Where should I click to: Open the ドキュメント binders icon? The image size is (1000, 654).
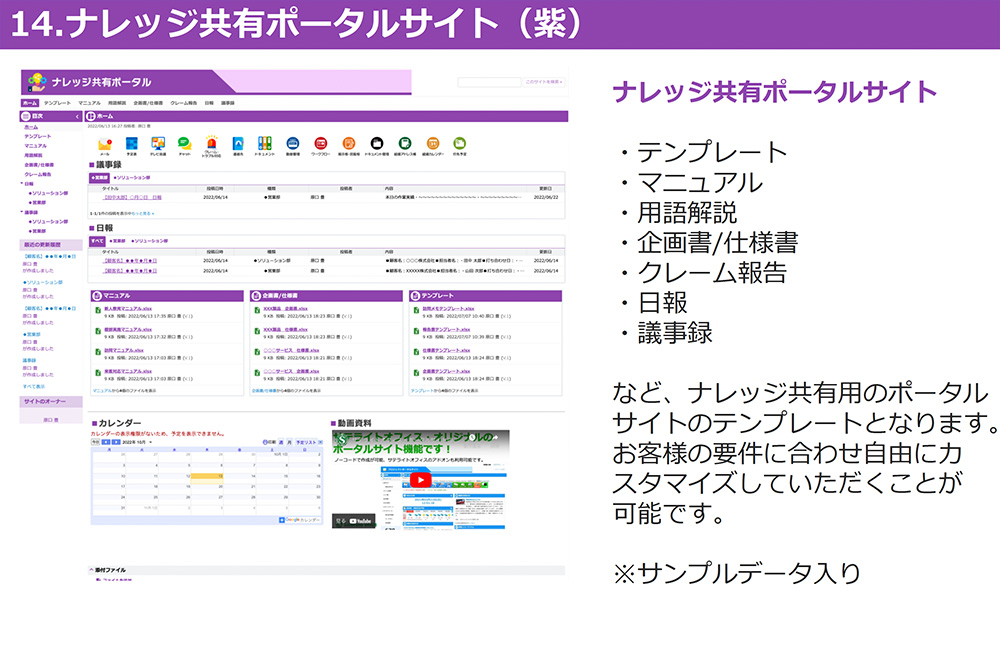coord(265,144)
